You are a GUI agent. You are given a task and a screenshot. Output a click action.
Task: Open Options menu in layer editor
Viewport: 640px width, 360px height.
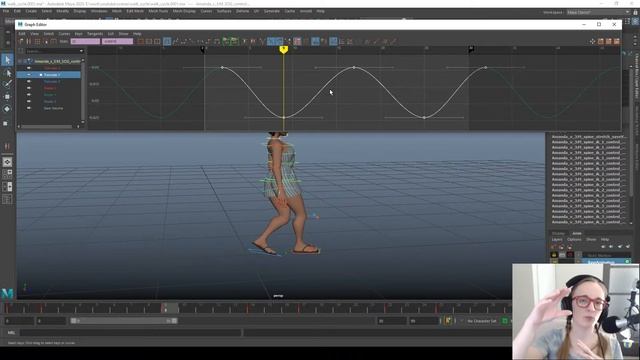coord(574,240)
